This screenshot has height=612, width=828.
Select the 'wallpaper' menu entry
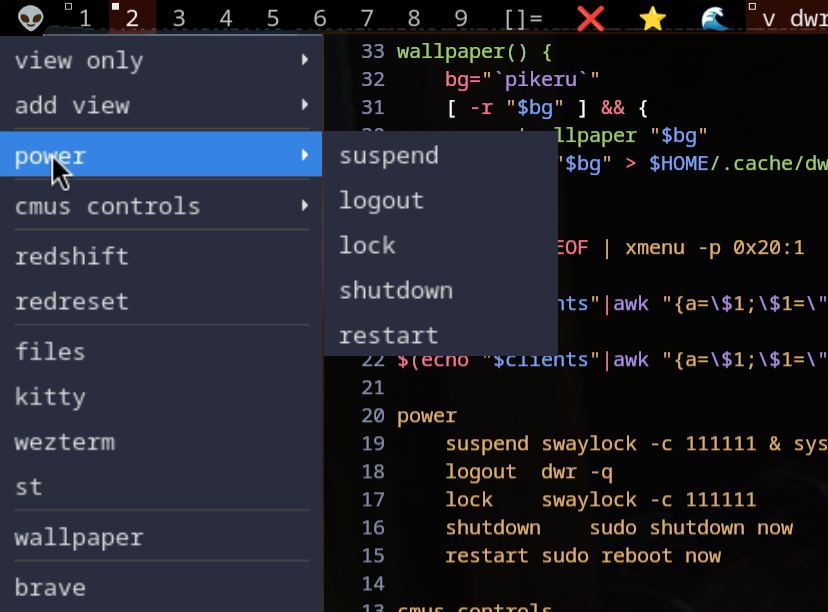(161, 537)
